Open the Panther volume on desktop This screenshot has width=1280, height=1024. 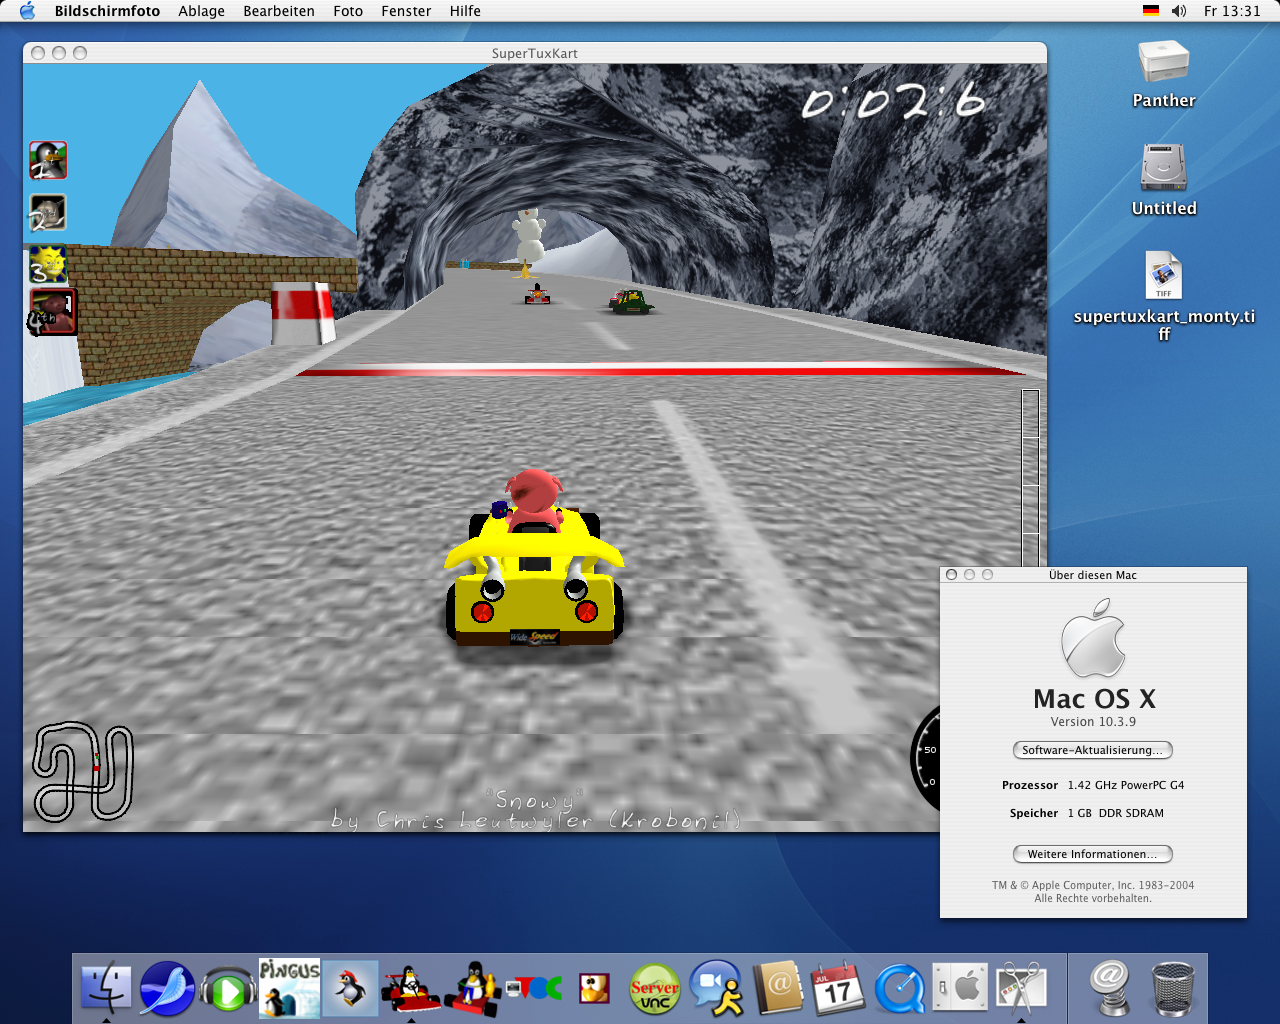tap(1163, 64)
